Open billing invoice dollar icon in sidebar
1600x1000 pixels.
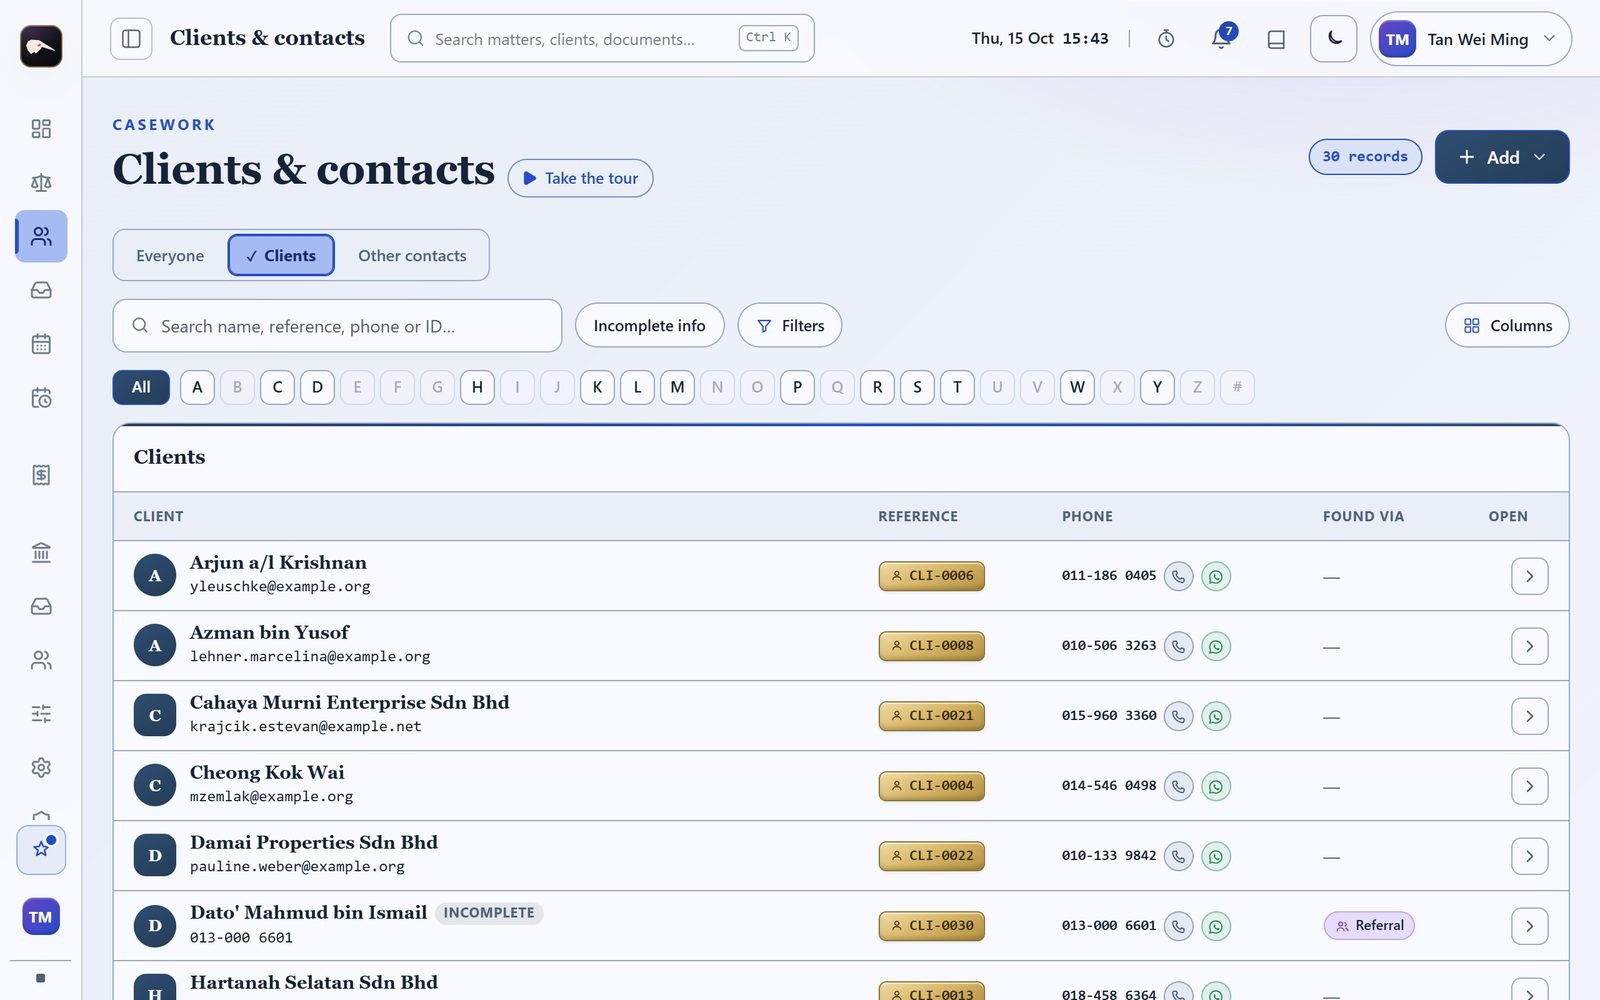tap(41, 475)
